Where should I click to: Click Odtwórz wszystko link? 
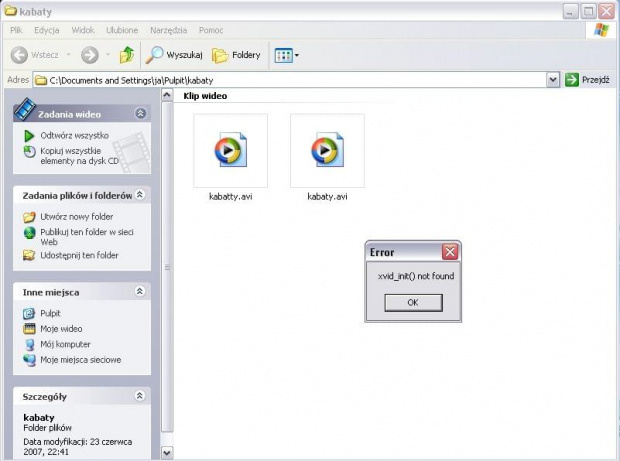[x=74, y=135]
